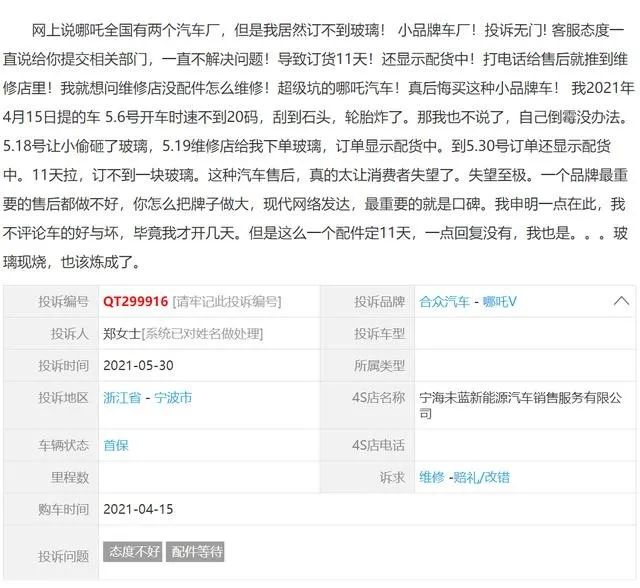Viewport: 640px width, 588px height.
Task: Select the note 系统已对姓名做处理
Action: (x=202, y=334)
